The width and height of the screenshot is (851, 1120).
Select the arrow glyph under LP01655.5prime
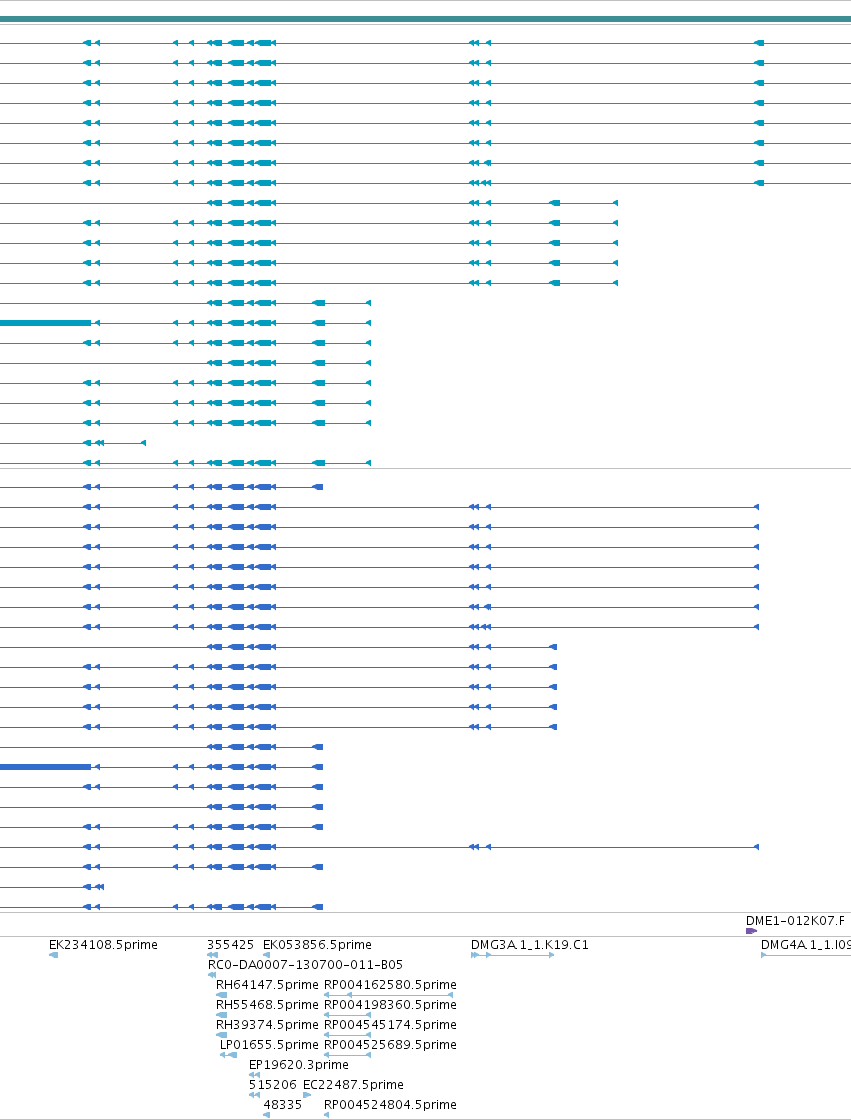coord(229,1055)
